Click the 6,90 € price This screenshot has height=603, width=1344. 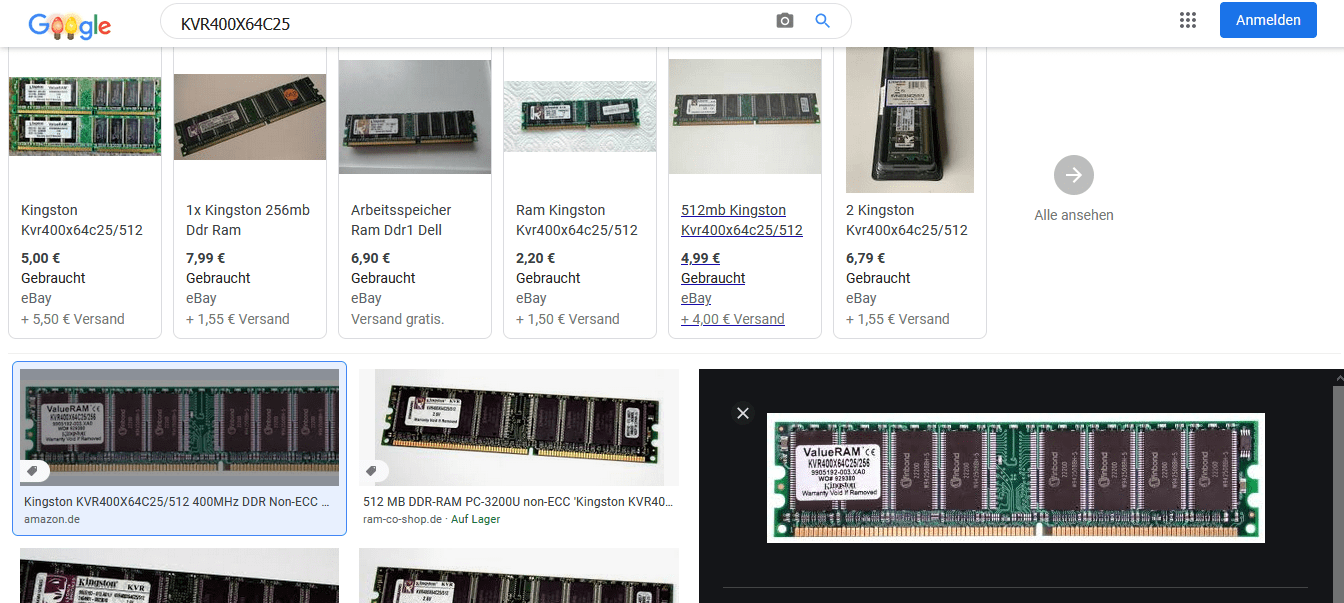pyautogui.click(x=371, y=258)
